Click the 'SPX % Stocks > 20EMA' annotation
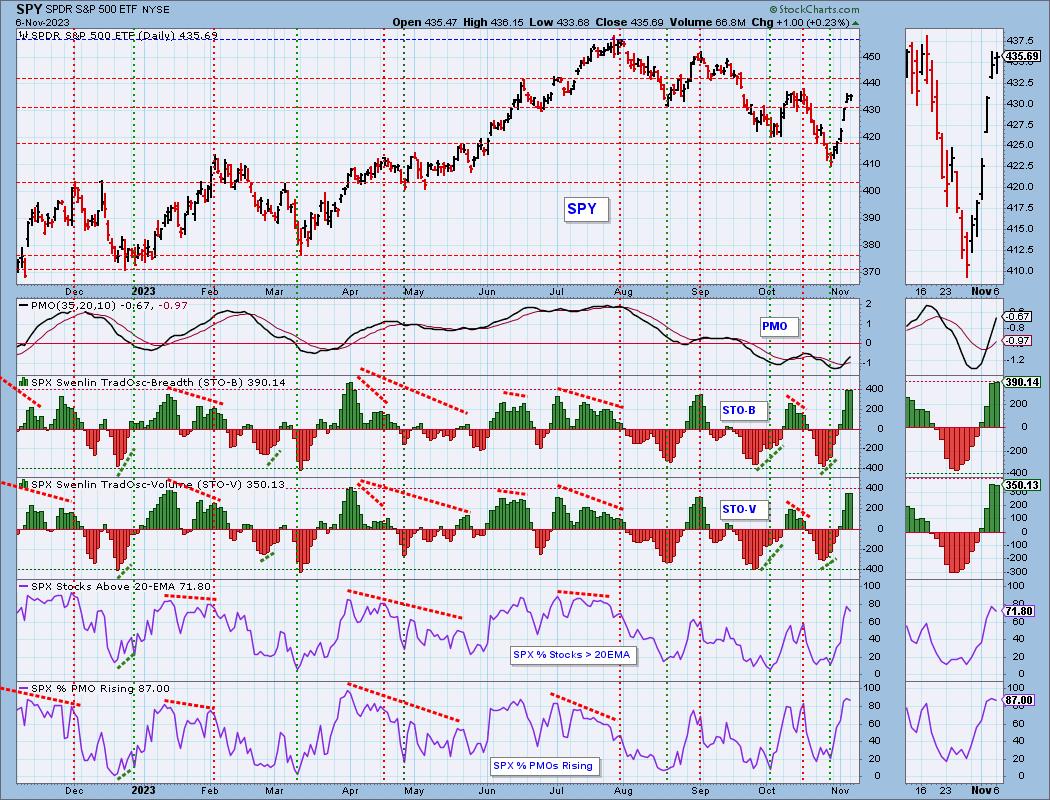The image size is (1050, 800). (x=572, y=655)
